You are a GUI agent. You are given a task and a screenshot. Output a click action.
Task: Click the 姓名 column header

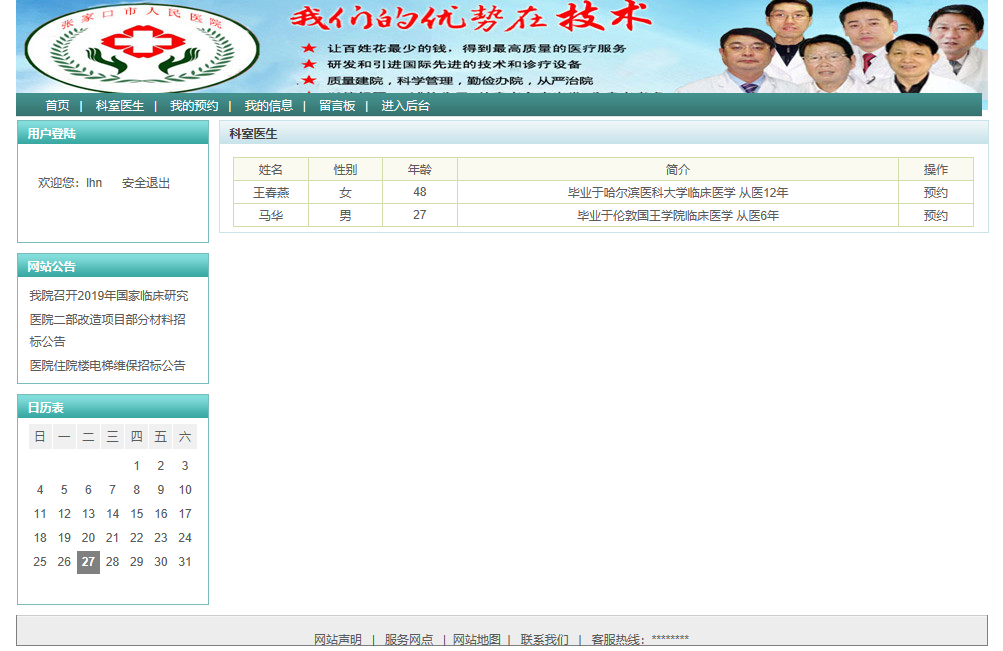271,169
